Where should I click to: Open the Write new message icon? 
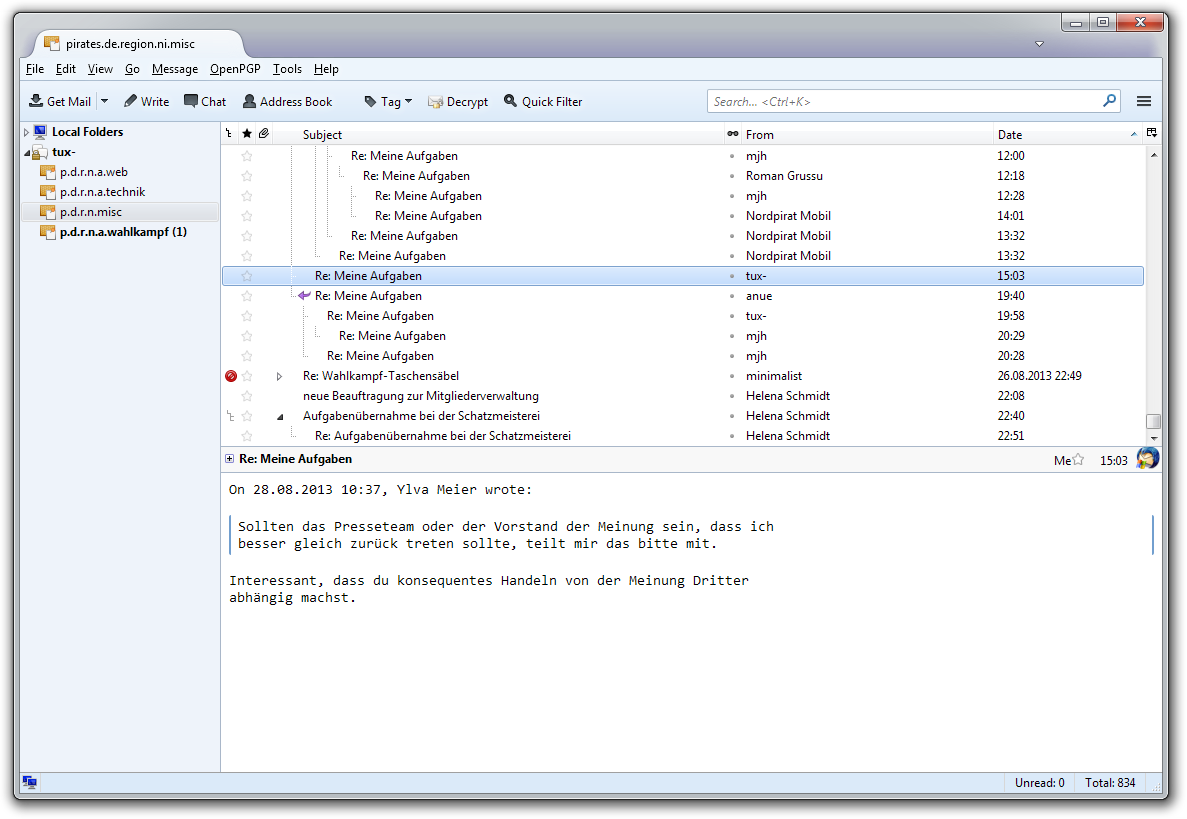131,101
